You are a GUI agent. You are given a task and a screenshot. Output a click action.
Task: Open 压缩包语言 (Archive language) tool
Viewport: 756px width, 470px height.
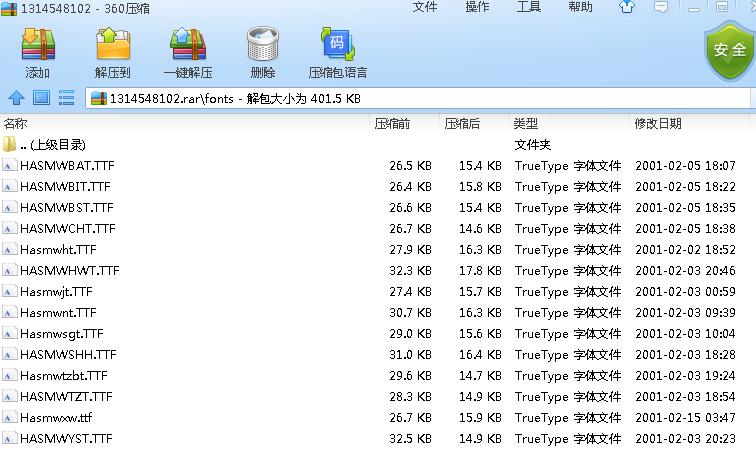(x=337, y=52)
